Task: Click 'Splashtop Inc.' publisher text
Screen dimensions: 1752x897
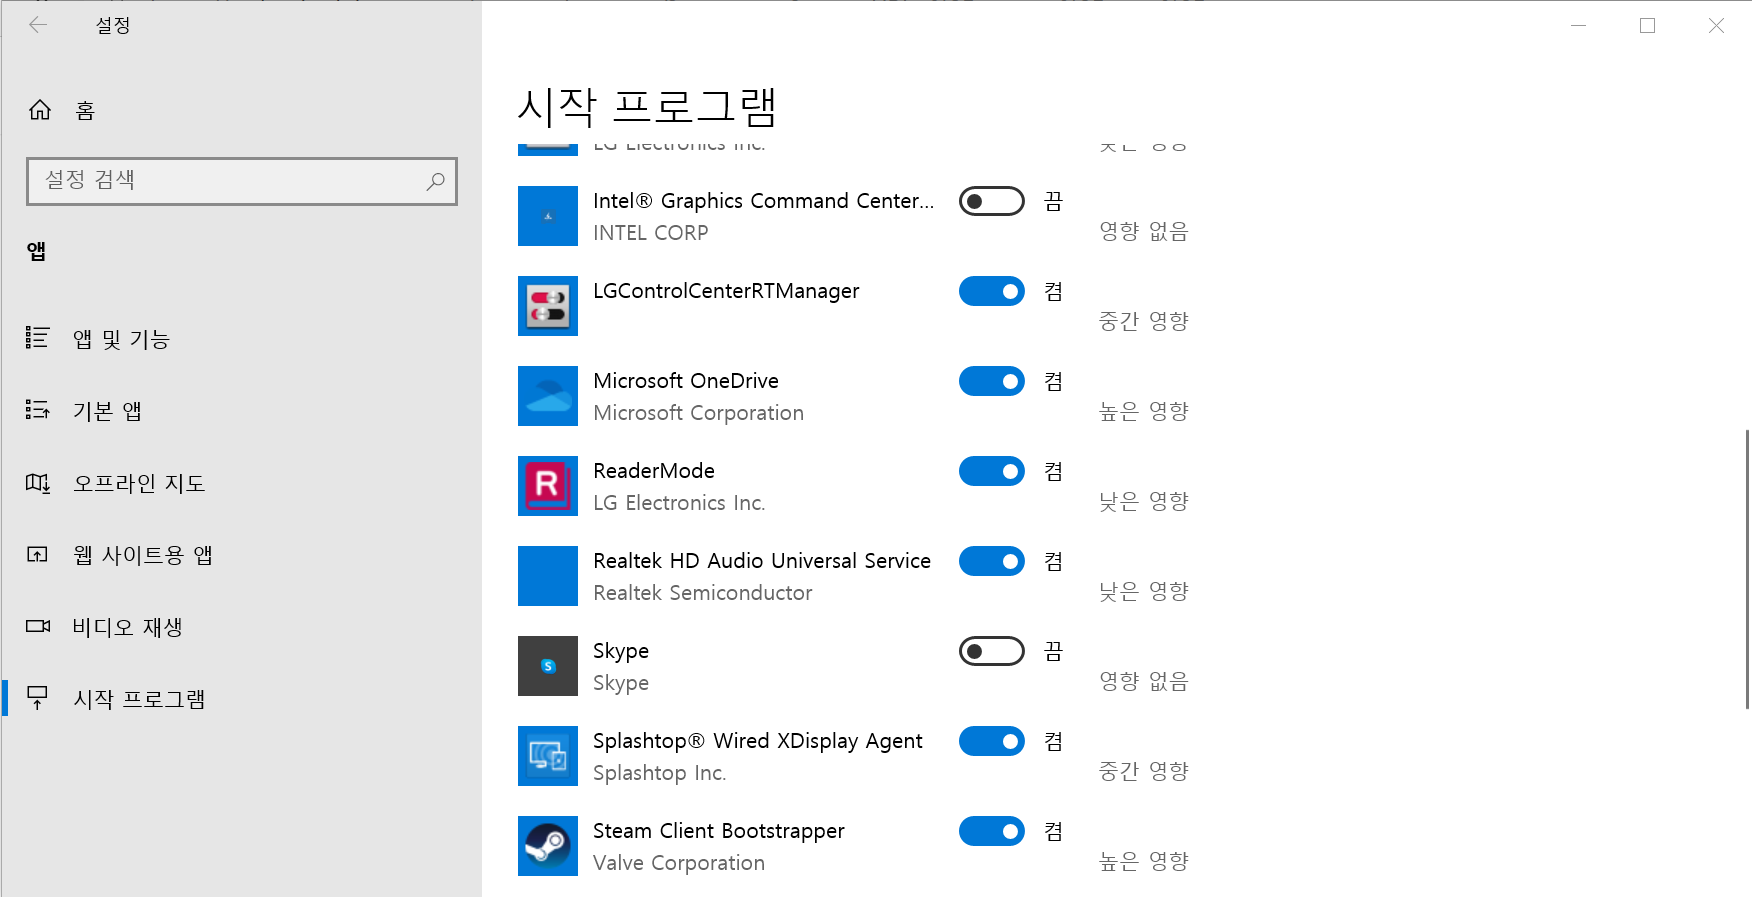Action: [660, 773]
